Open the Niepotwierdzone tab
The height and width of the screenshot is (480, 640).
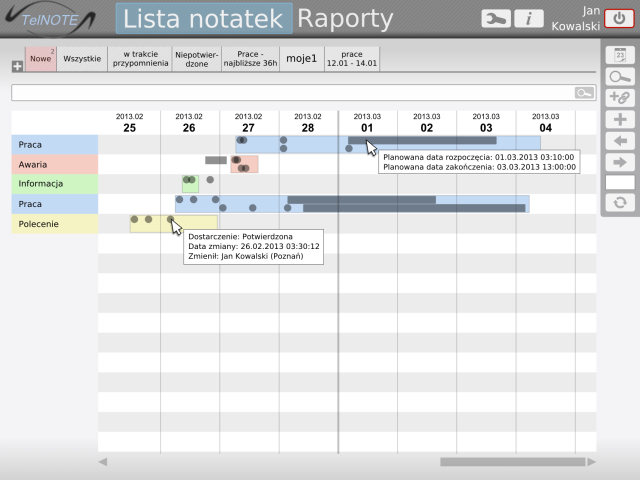pos(197,59)
